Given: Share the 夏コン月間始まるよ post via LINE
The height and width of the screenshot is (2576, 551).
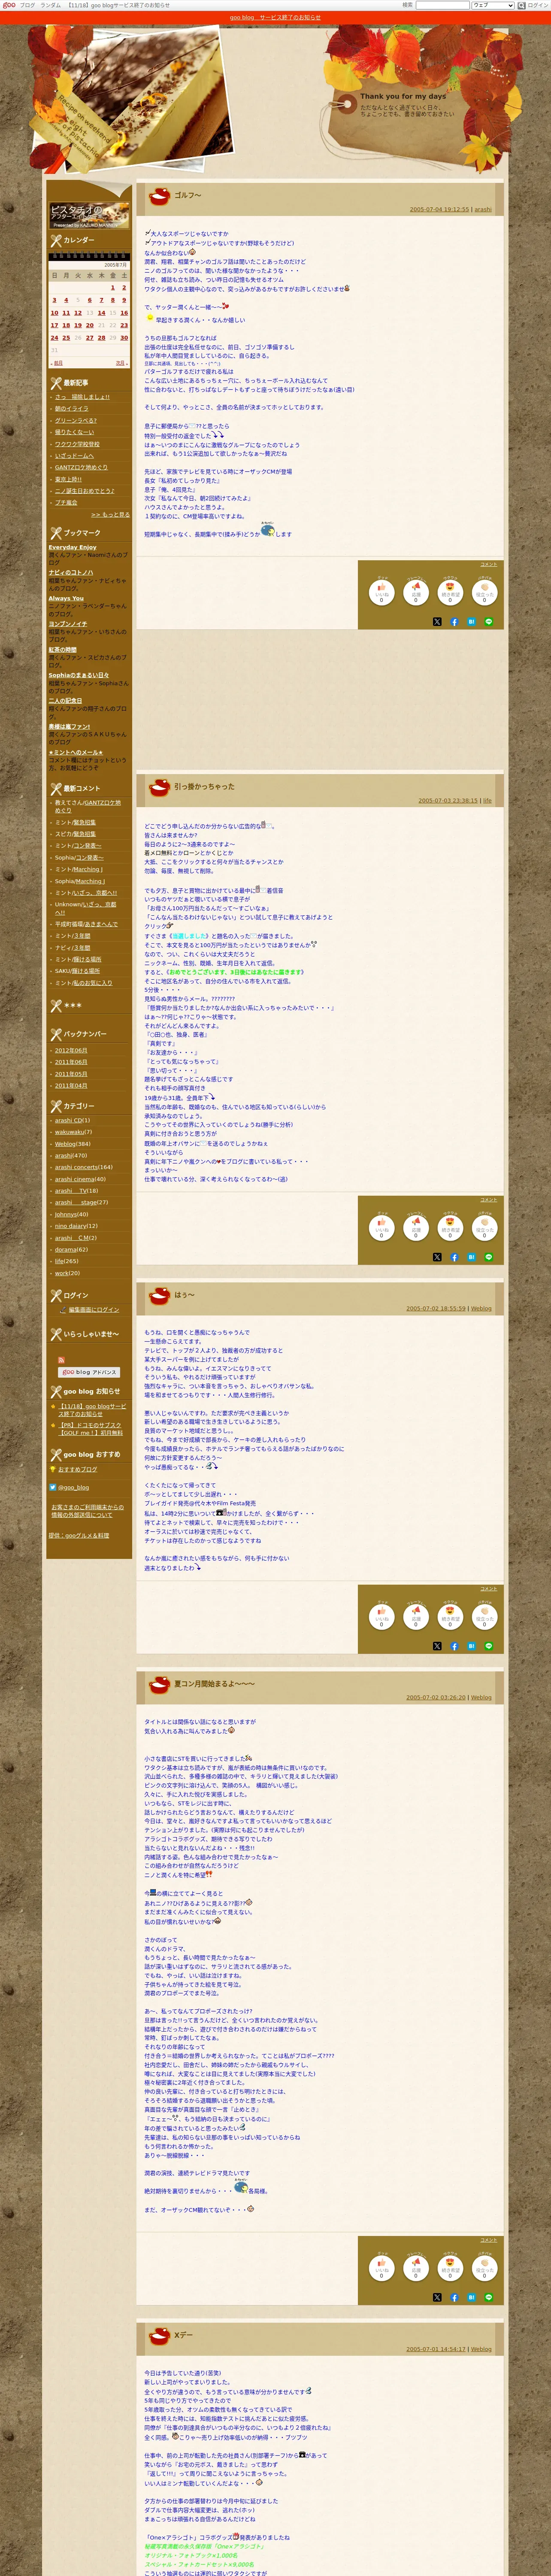Looking at the screenshot, I should pyautogui.click(x=489, y=2298).
